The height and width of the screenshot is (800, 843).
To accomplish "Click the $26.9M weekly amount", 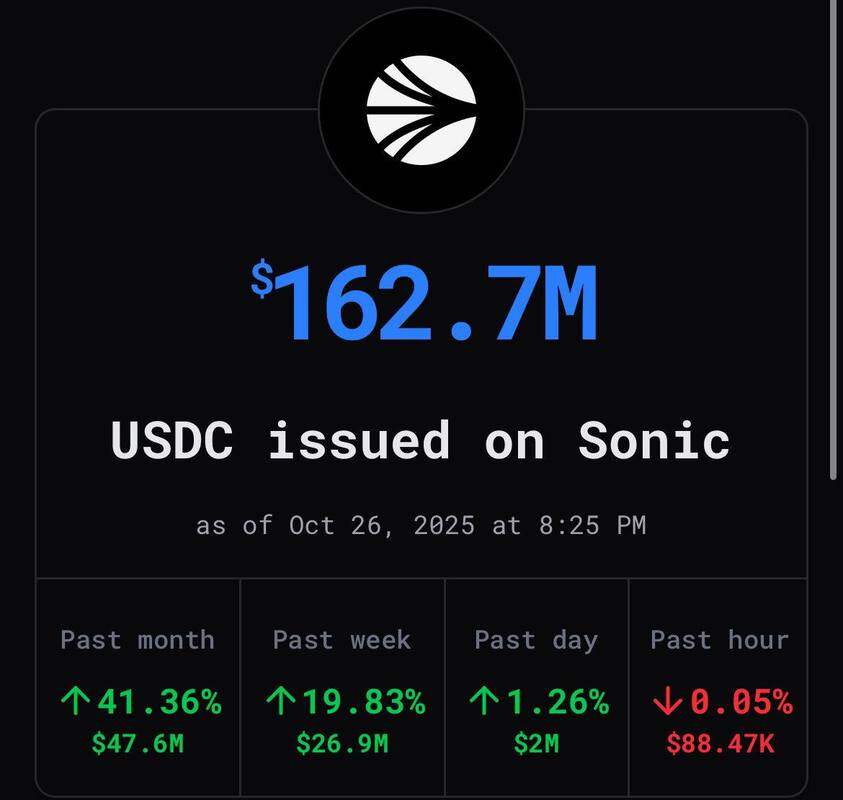I will (x=342, y=743).
